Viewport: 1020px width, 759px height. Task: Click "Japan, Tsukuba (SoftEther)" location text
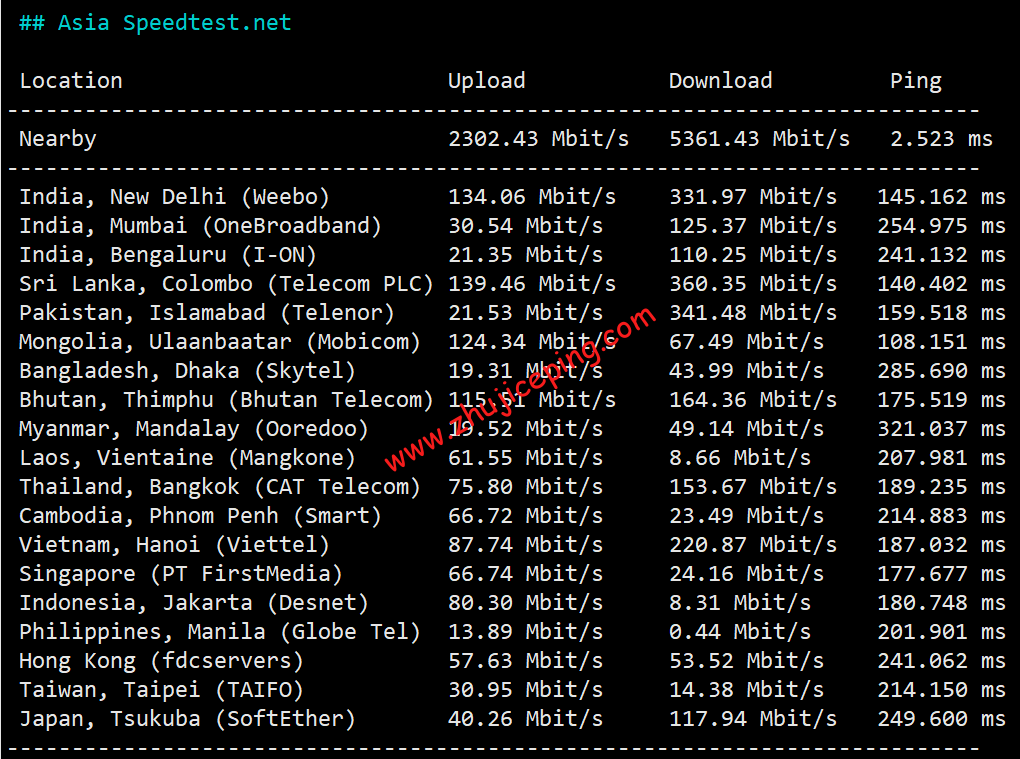[187, 719]
